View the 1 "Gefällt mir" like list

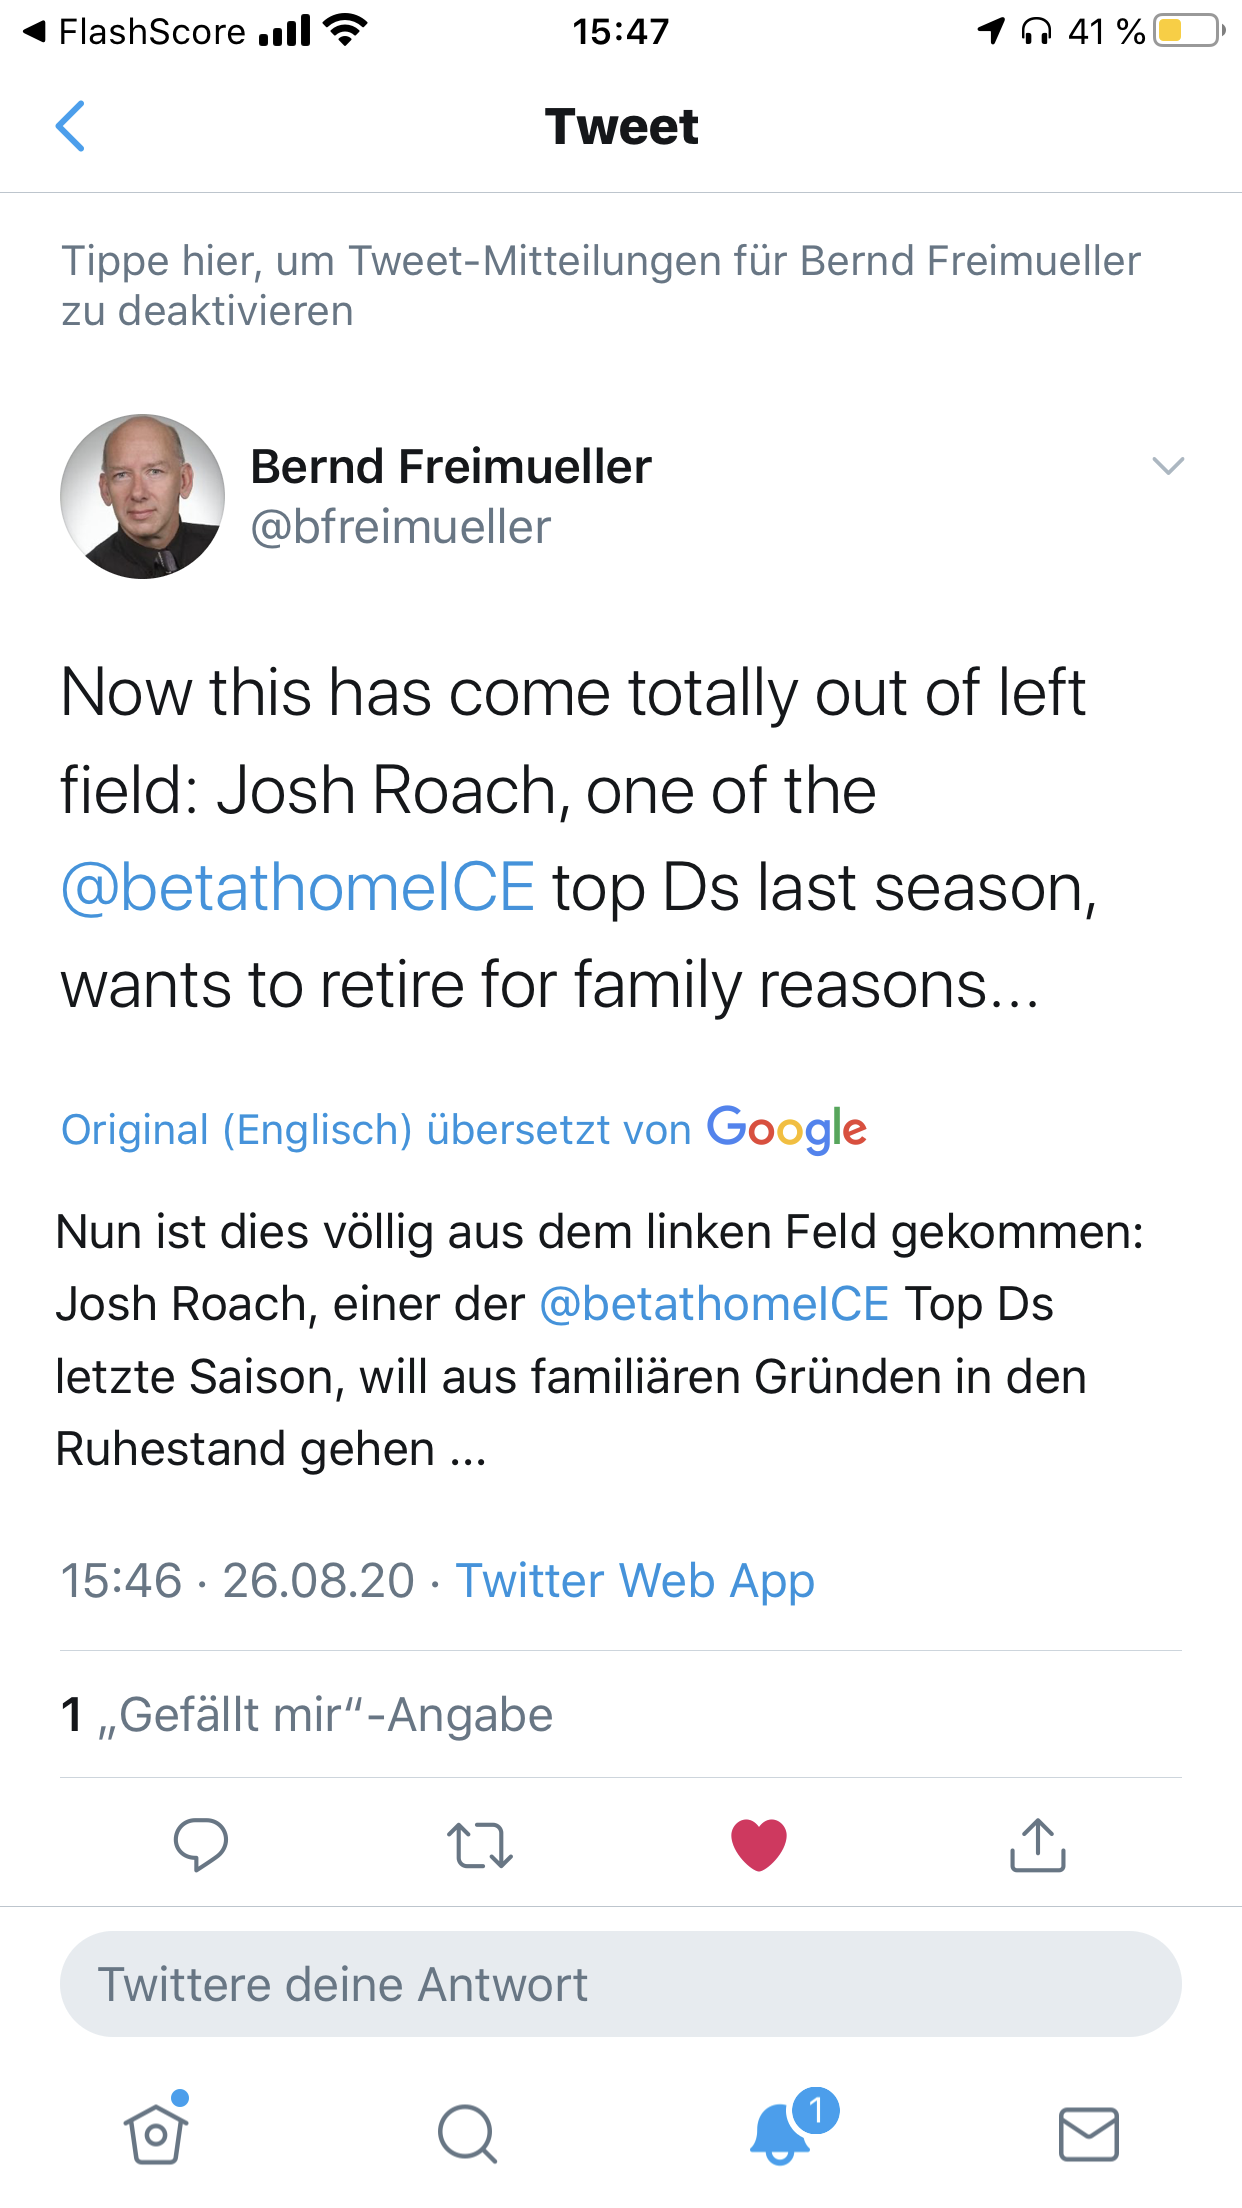coord(306,1714)
